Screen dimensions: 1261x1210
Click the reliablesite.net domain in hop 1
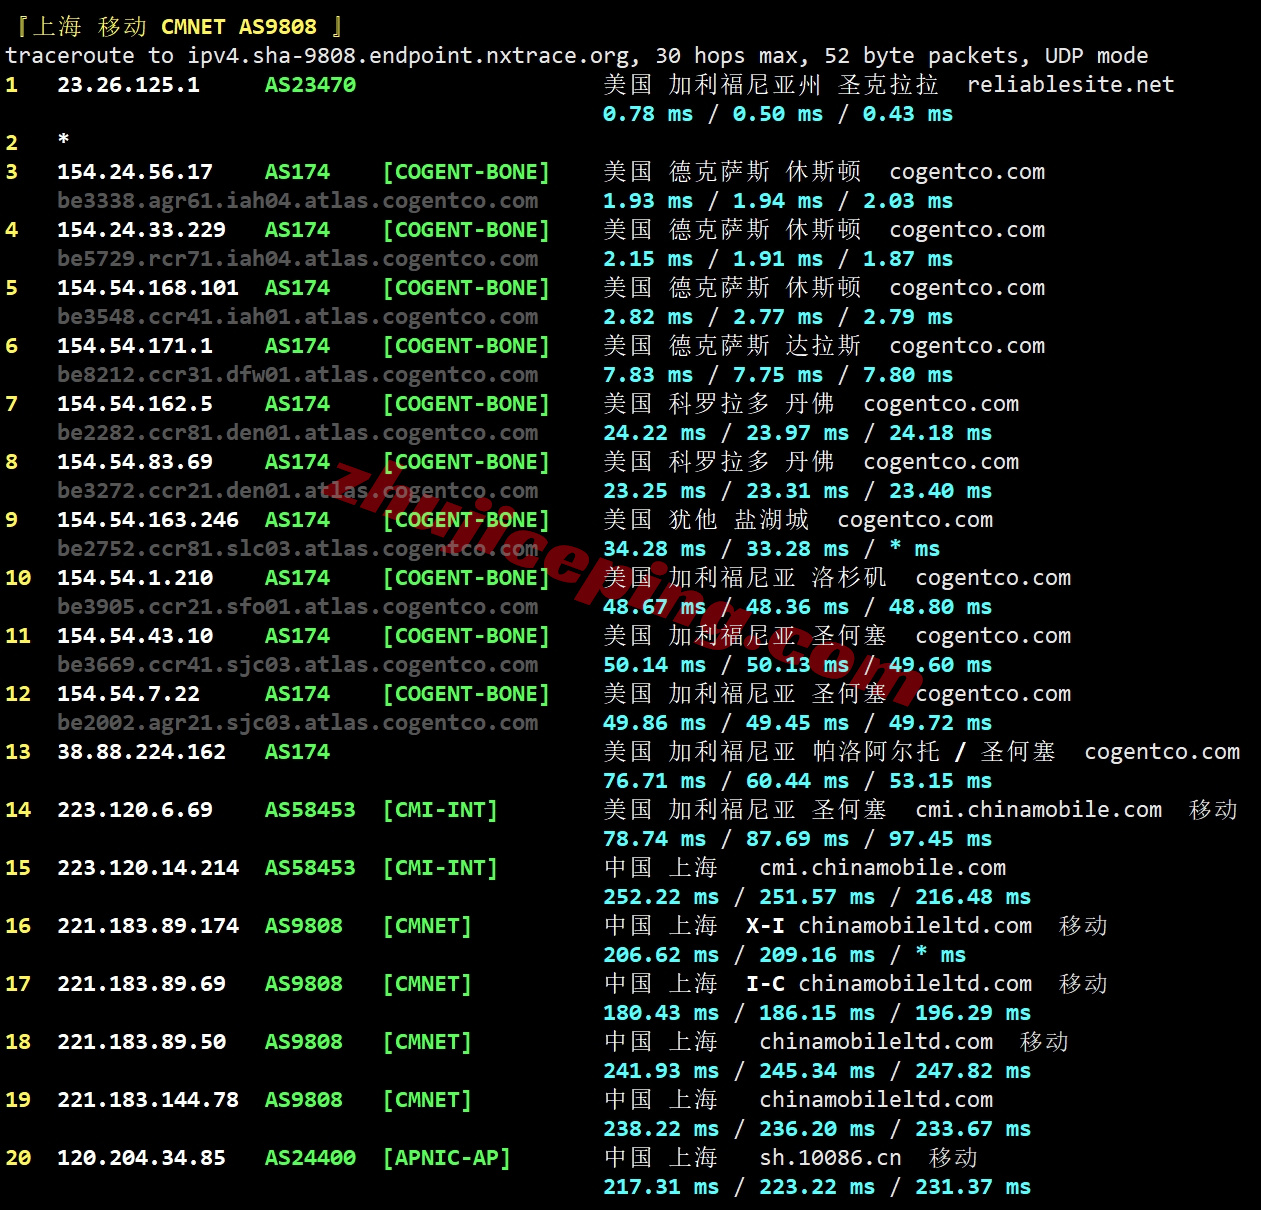(x=1070, y=85)
